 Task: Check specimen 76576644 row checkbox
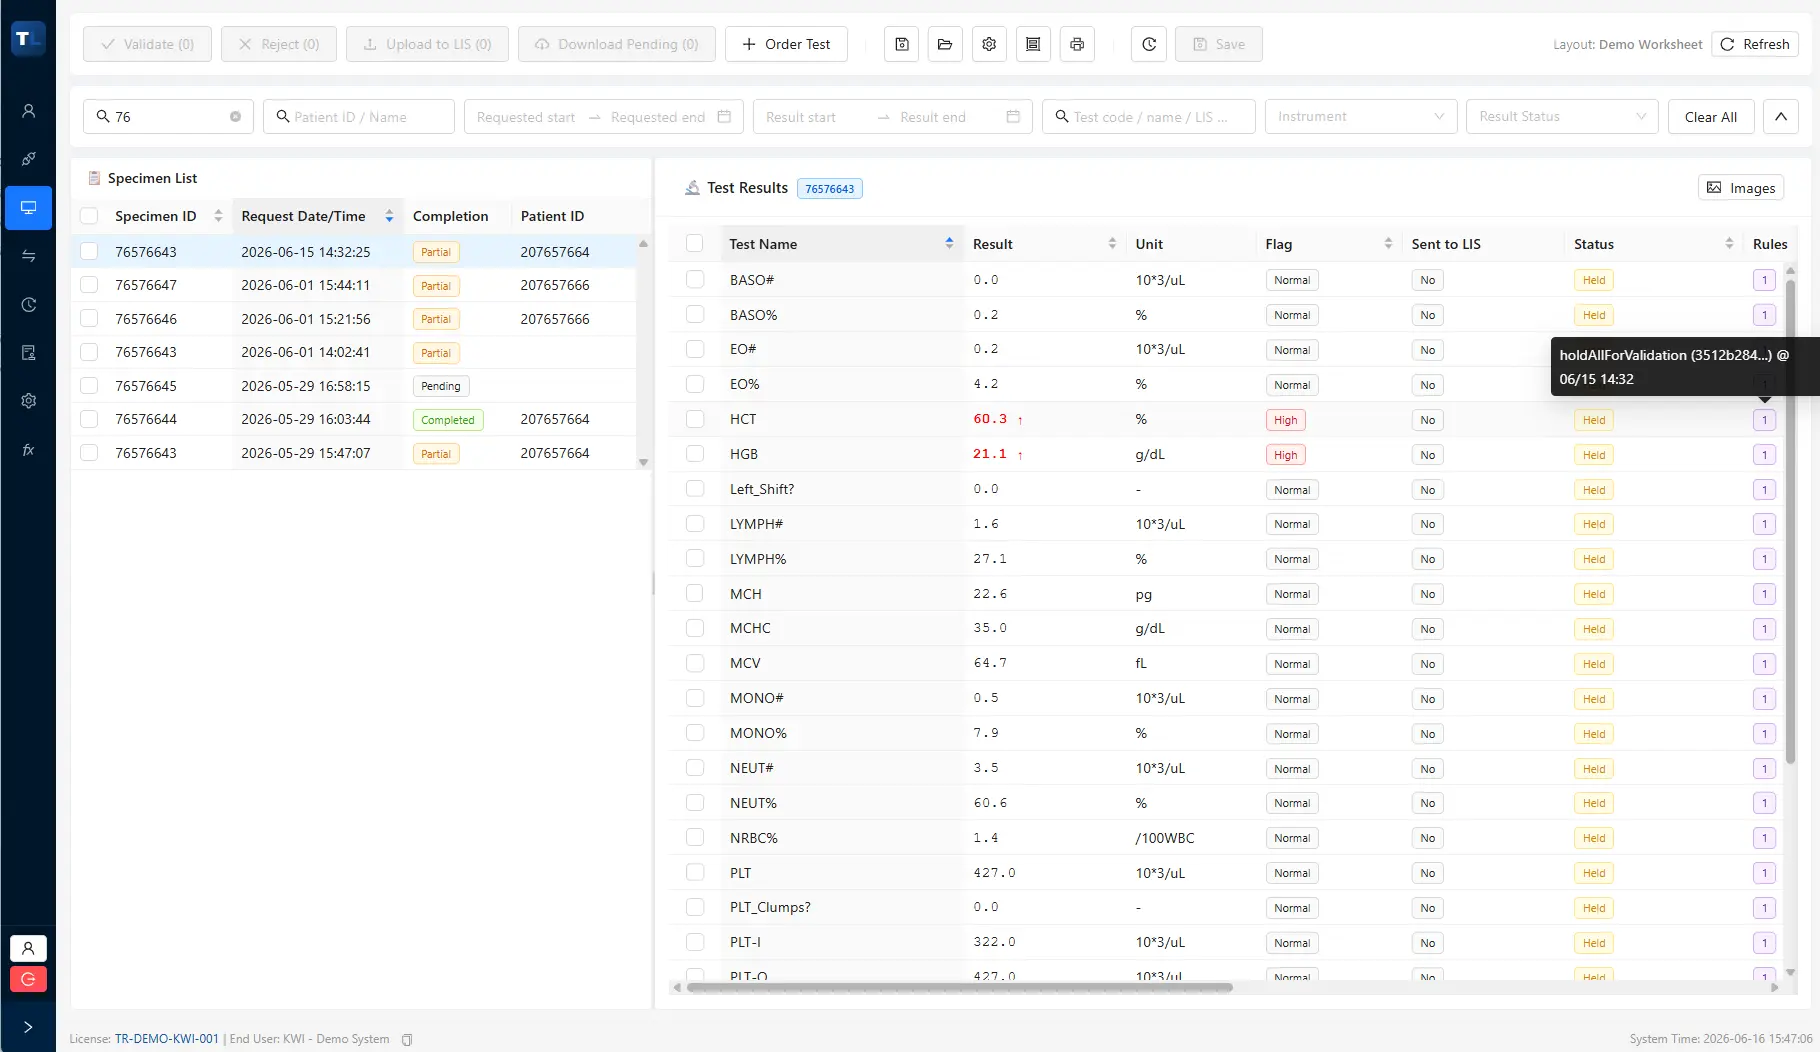89,419
